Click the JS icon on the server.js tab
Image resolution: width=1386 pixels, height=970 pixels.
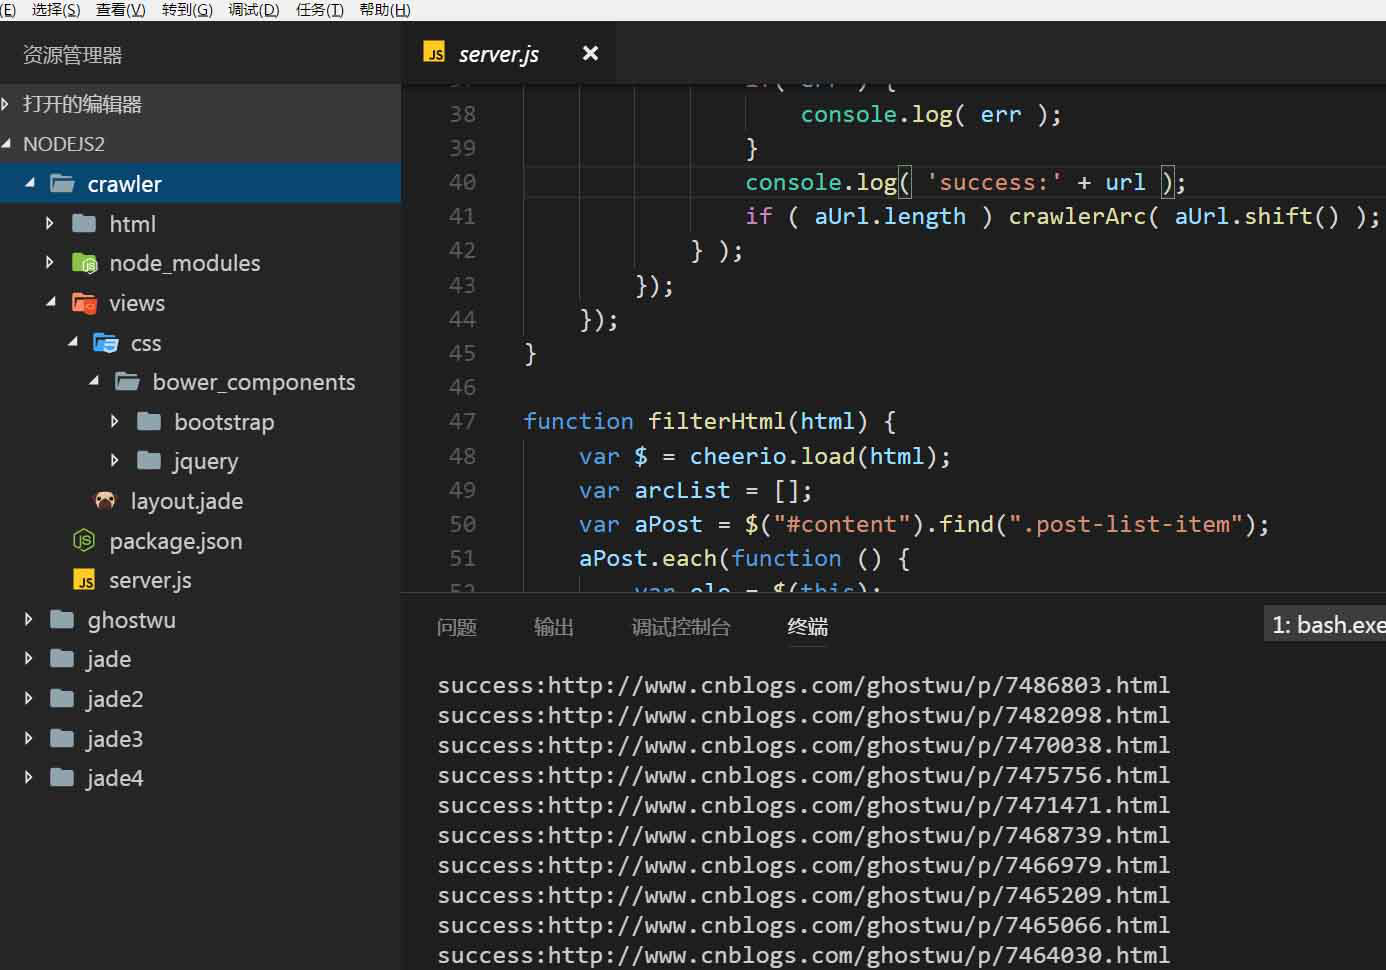(434, 53)
